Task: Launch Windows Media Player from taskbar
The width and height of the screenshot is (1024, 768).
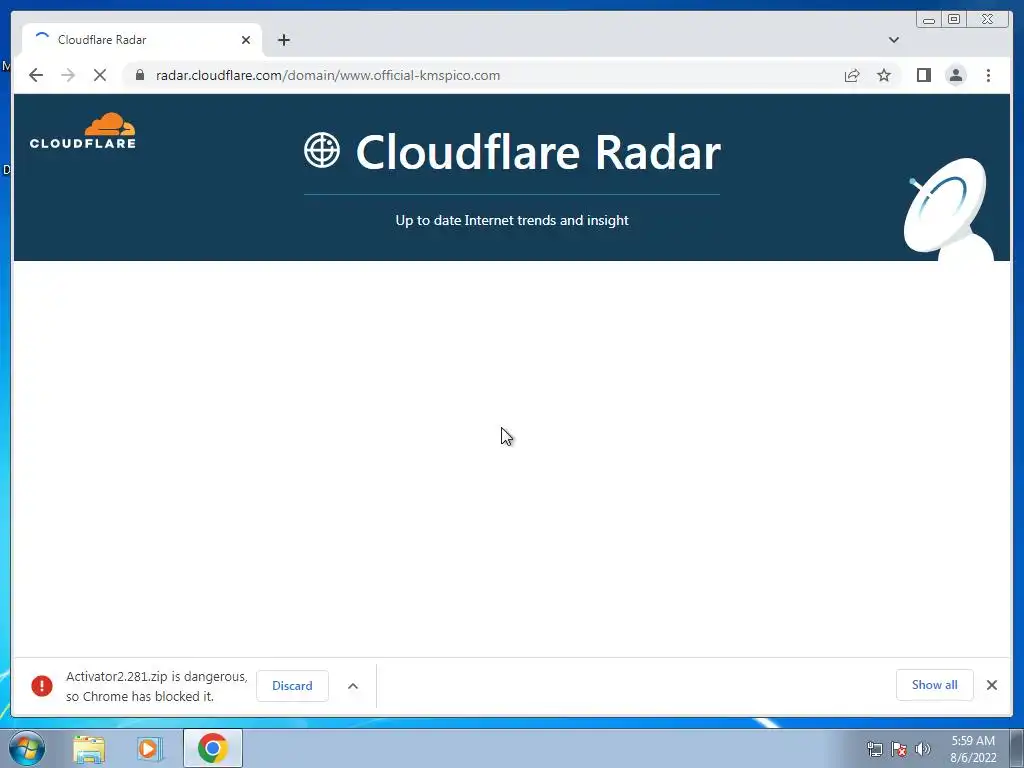Action: tap(150, 749)
